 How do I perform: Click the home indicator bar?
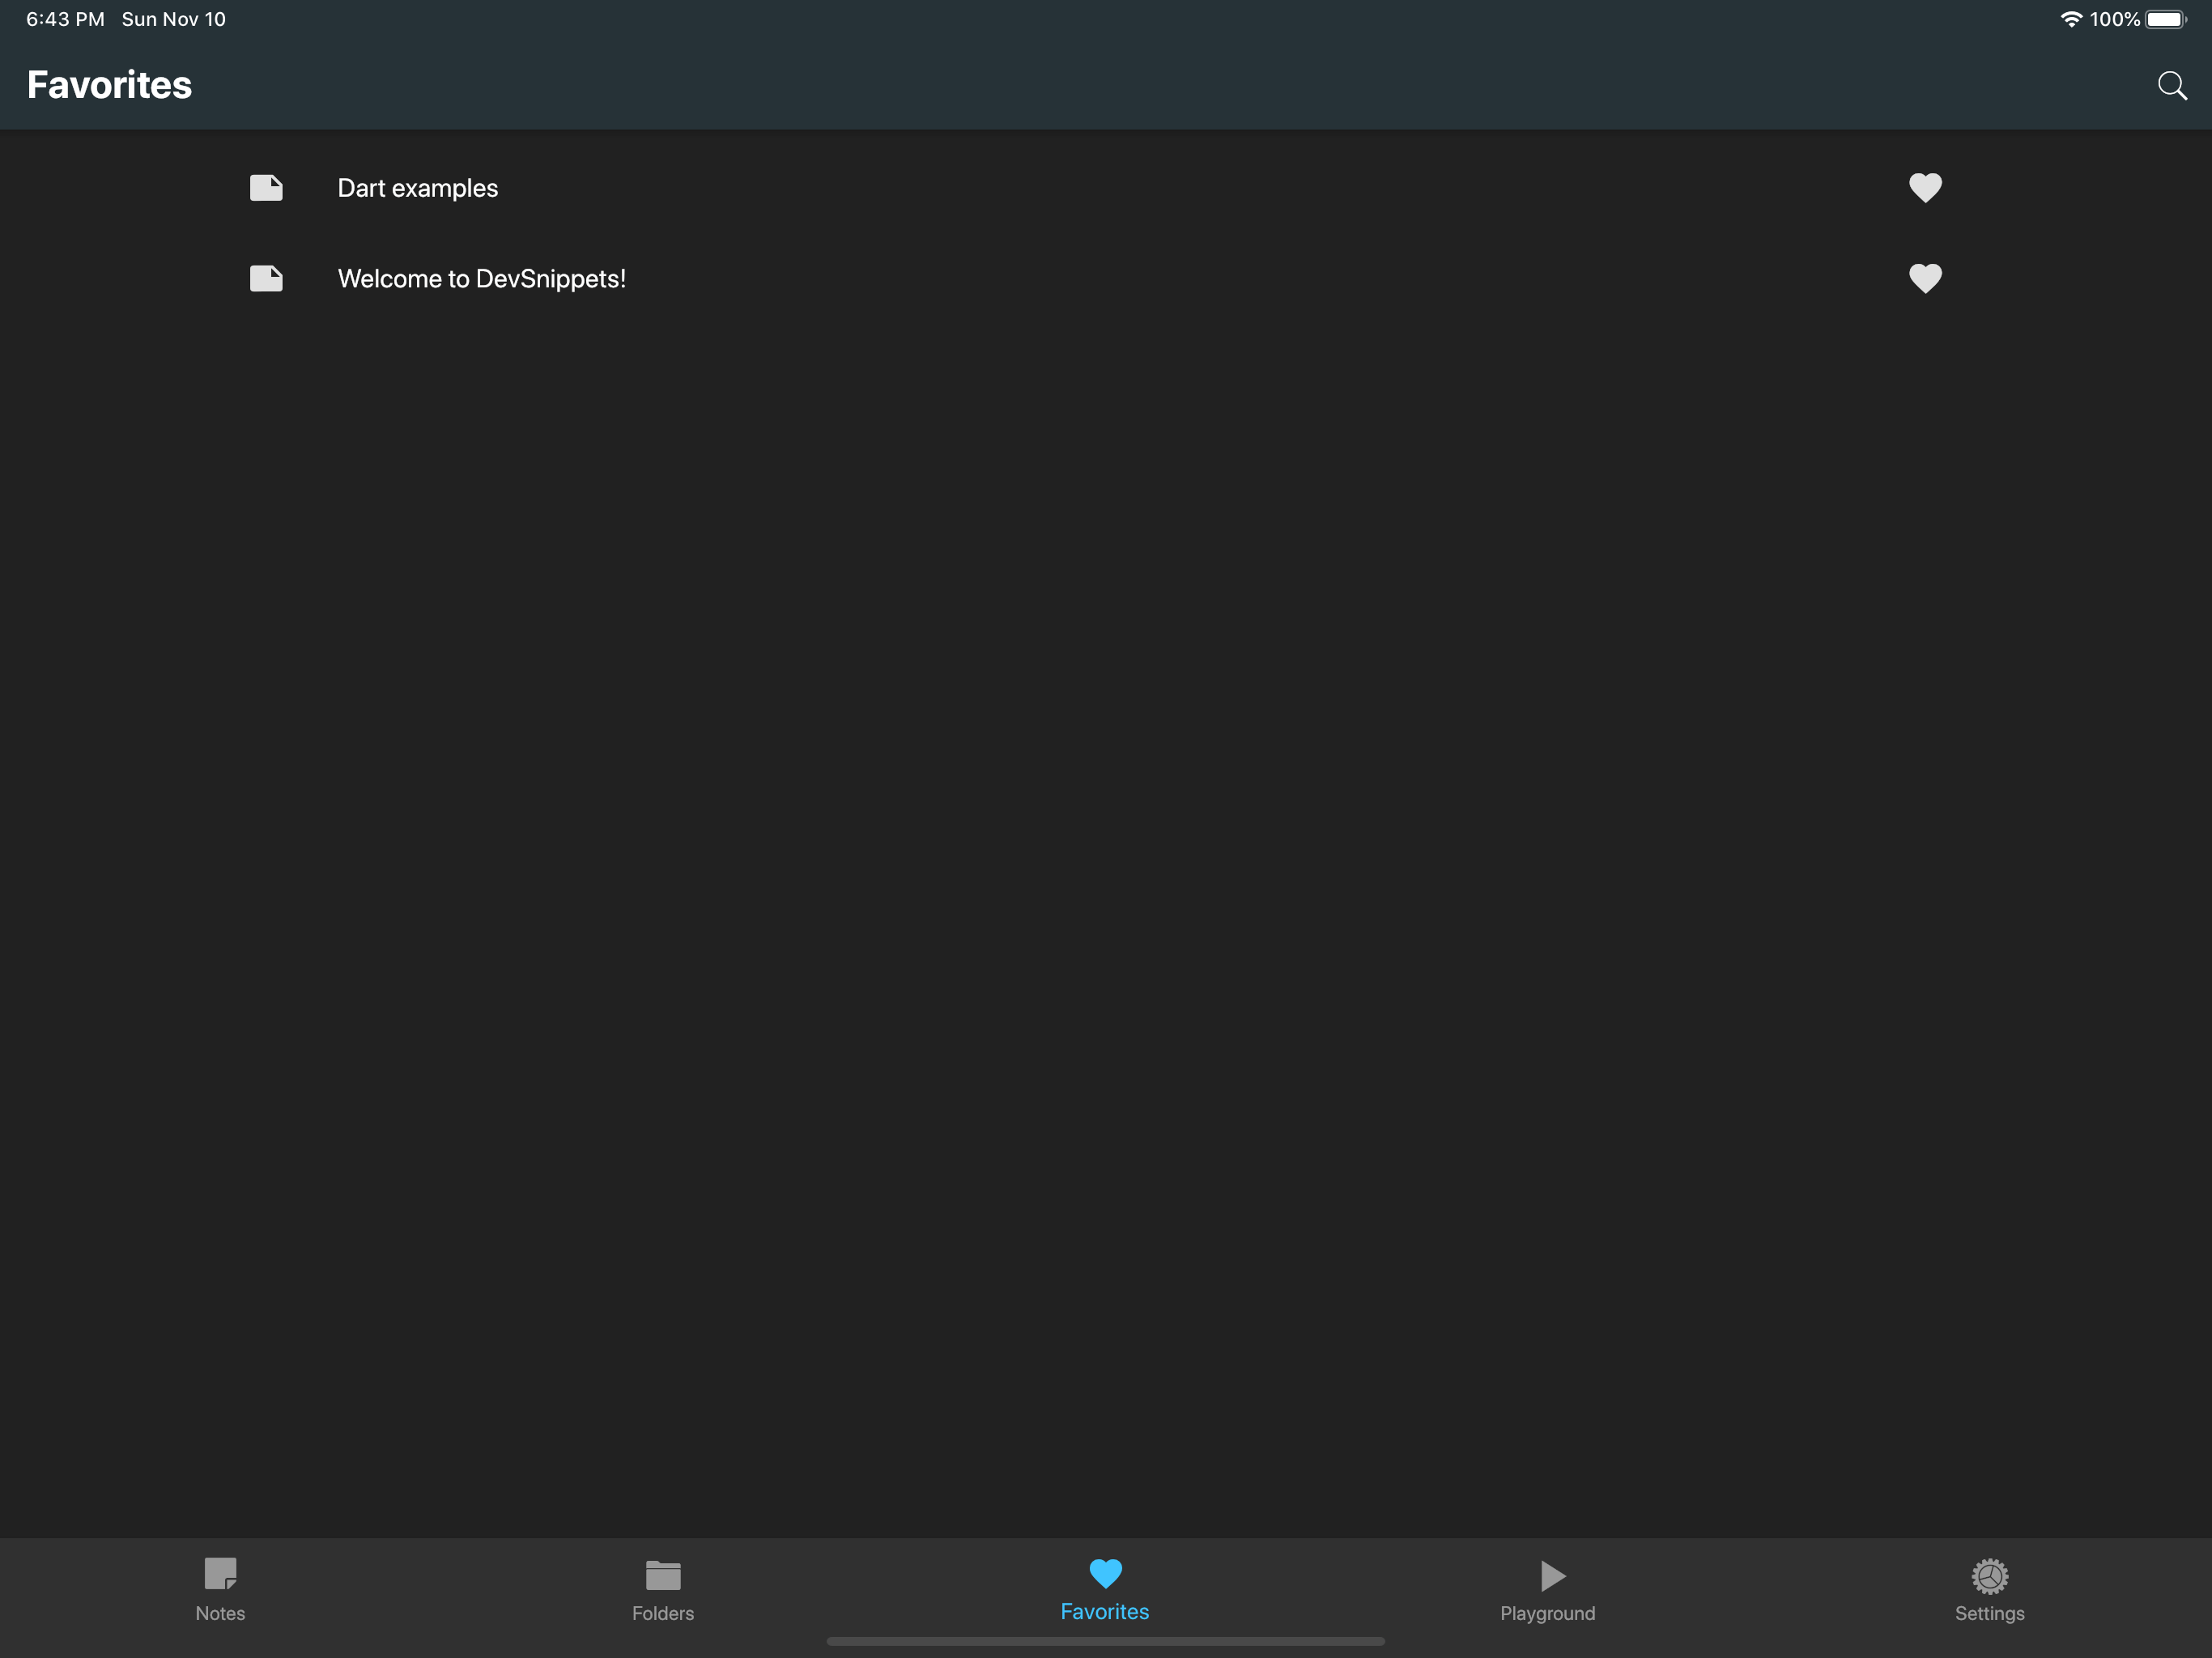(x=1105, y=1641)
